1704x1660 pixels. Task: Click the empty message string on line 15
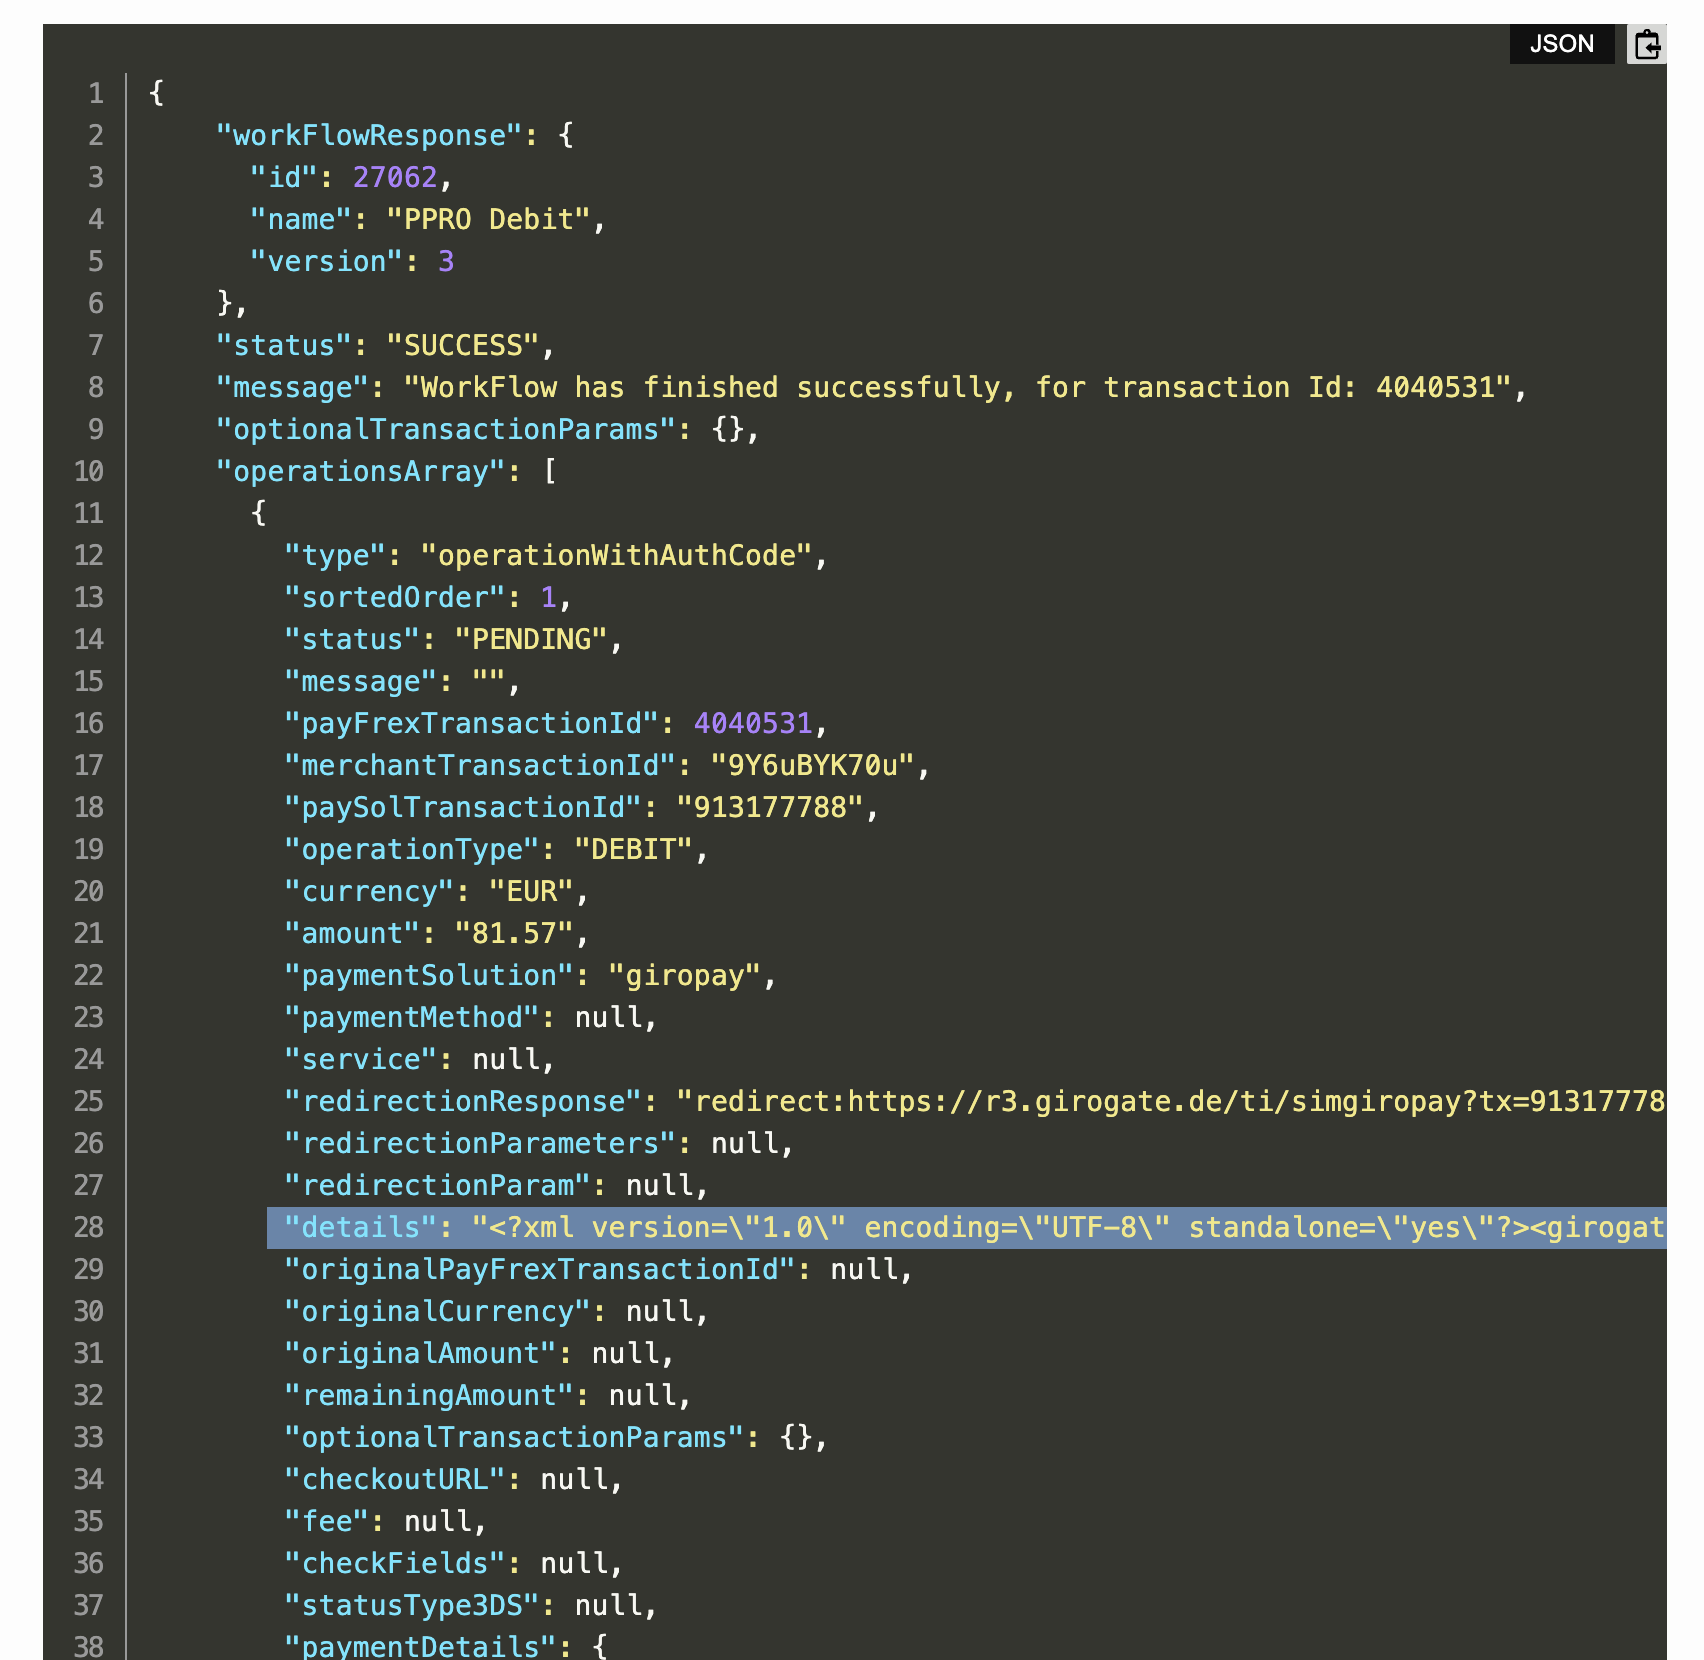click(x=489, y=681)
